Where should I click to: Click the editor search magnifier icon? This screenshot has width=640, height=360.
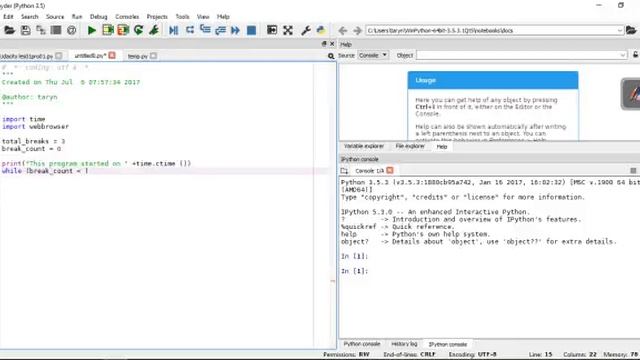(331, 56)
